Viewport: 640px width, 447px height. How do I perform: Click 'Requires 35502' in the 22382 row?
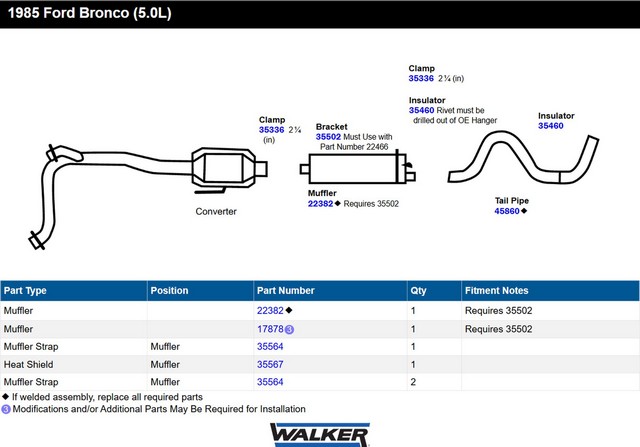tap(498, 311)
